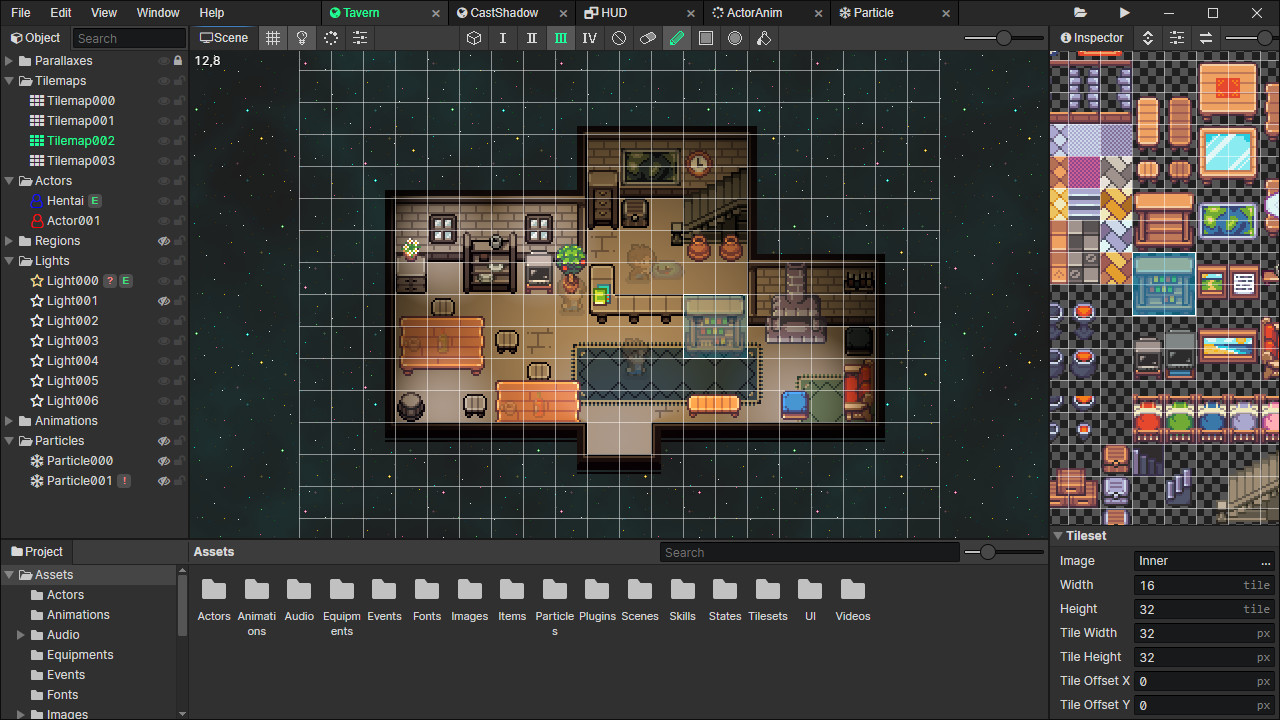Choose the Bucket fill tool
The height and width of the screenshot is (720, 1280).
[x=763, y=37]
